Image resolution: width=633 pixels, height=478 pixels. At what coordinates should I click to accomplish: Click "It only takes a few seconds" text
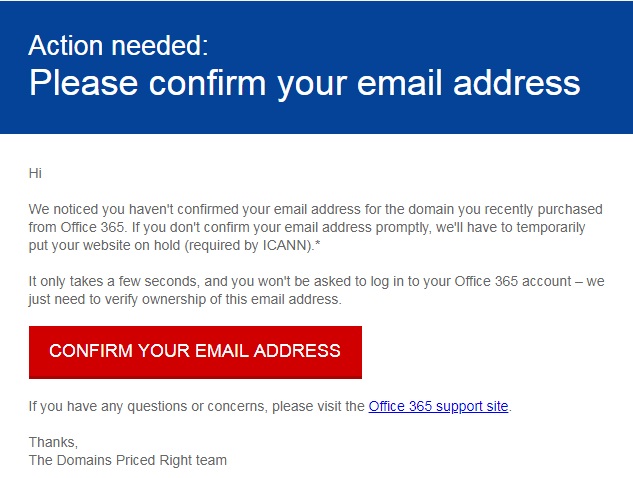[113, 281]
